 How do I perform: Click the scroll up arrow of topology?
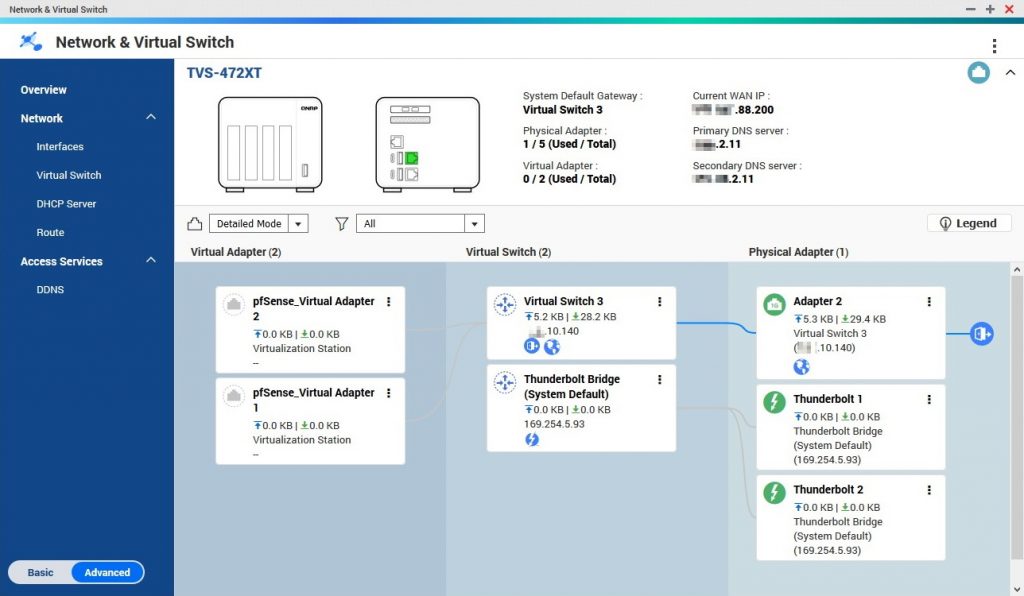point(1017,269)
